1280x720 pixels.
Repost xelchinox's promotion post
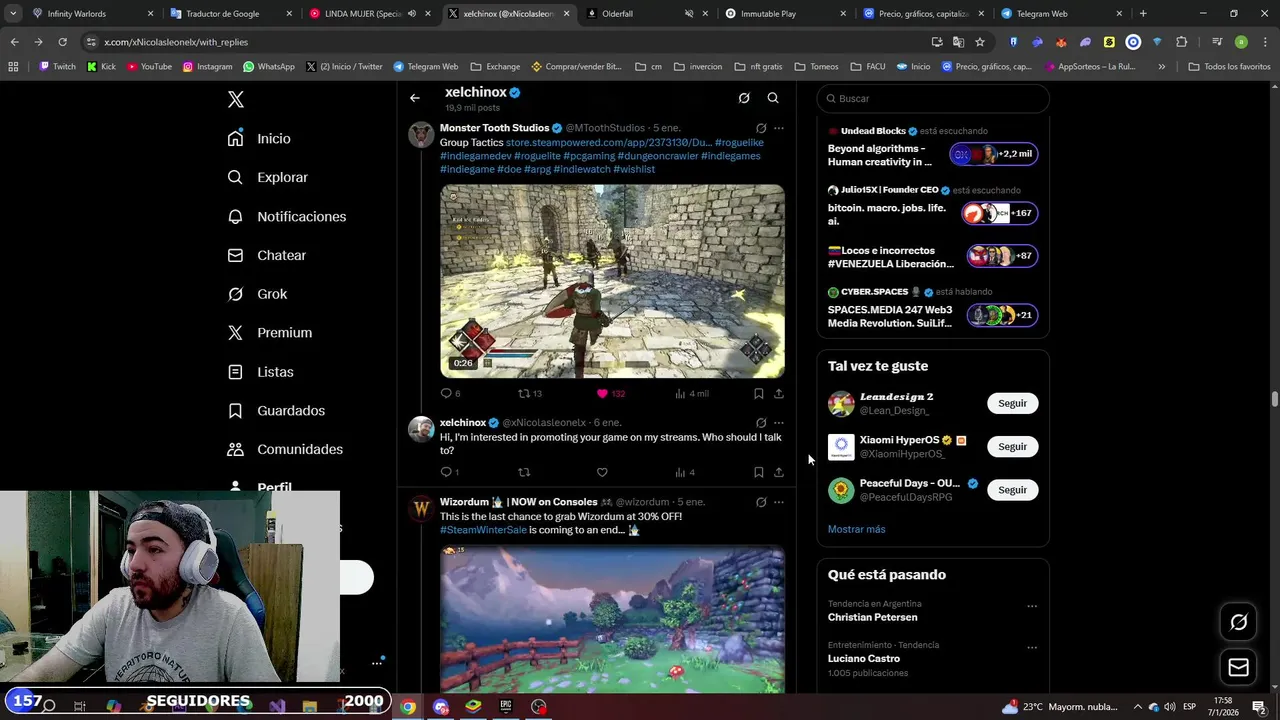[524, 473]
